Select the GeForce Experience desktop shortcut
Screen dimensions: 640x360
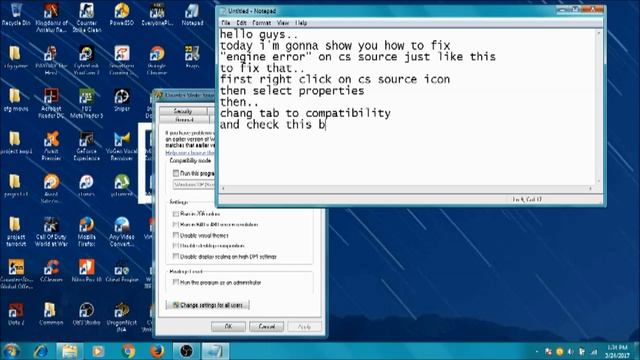tap(87, 146)
